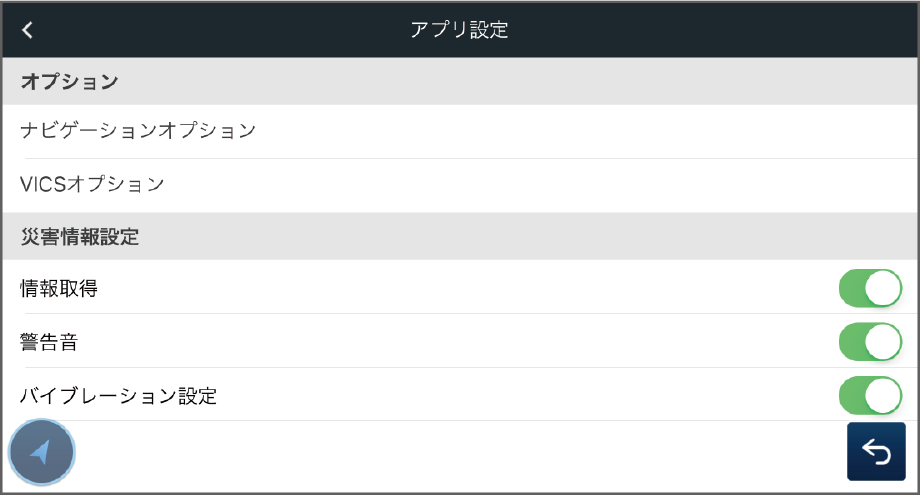Image resolution: width=920 pixels, height=495 pixels.
Task: Tap the white knob of 警告音 switch
Action: [883, 342]
